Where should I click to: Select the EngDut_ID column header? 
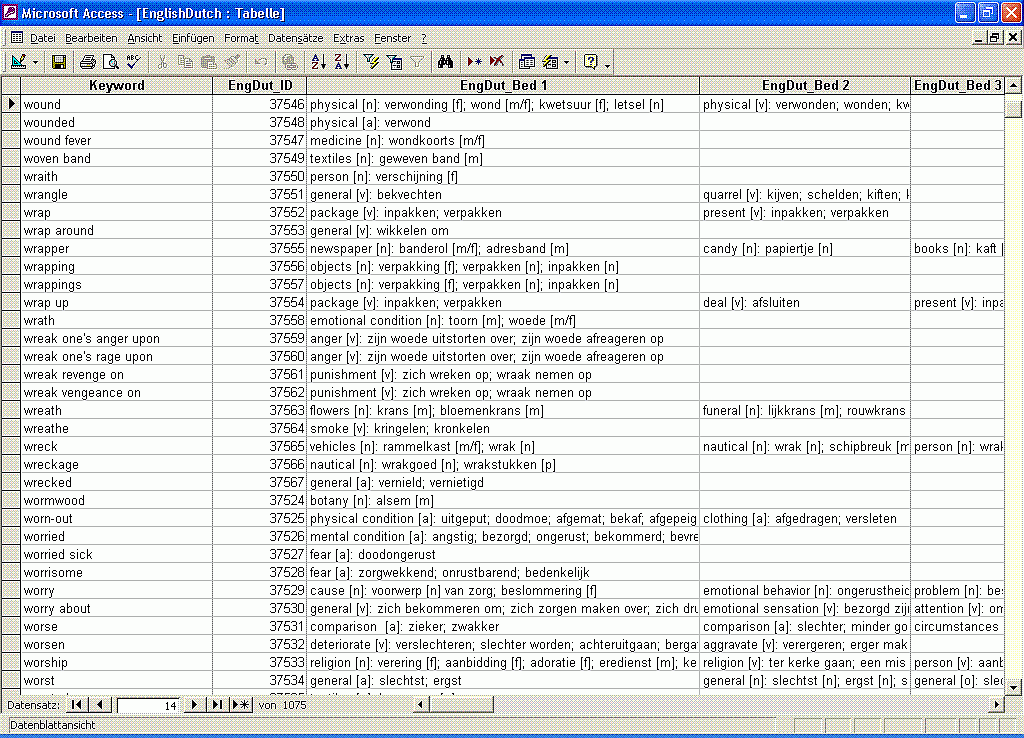point(260,86)
